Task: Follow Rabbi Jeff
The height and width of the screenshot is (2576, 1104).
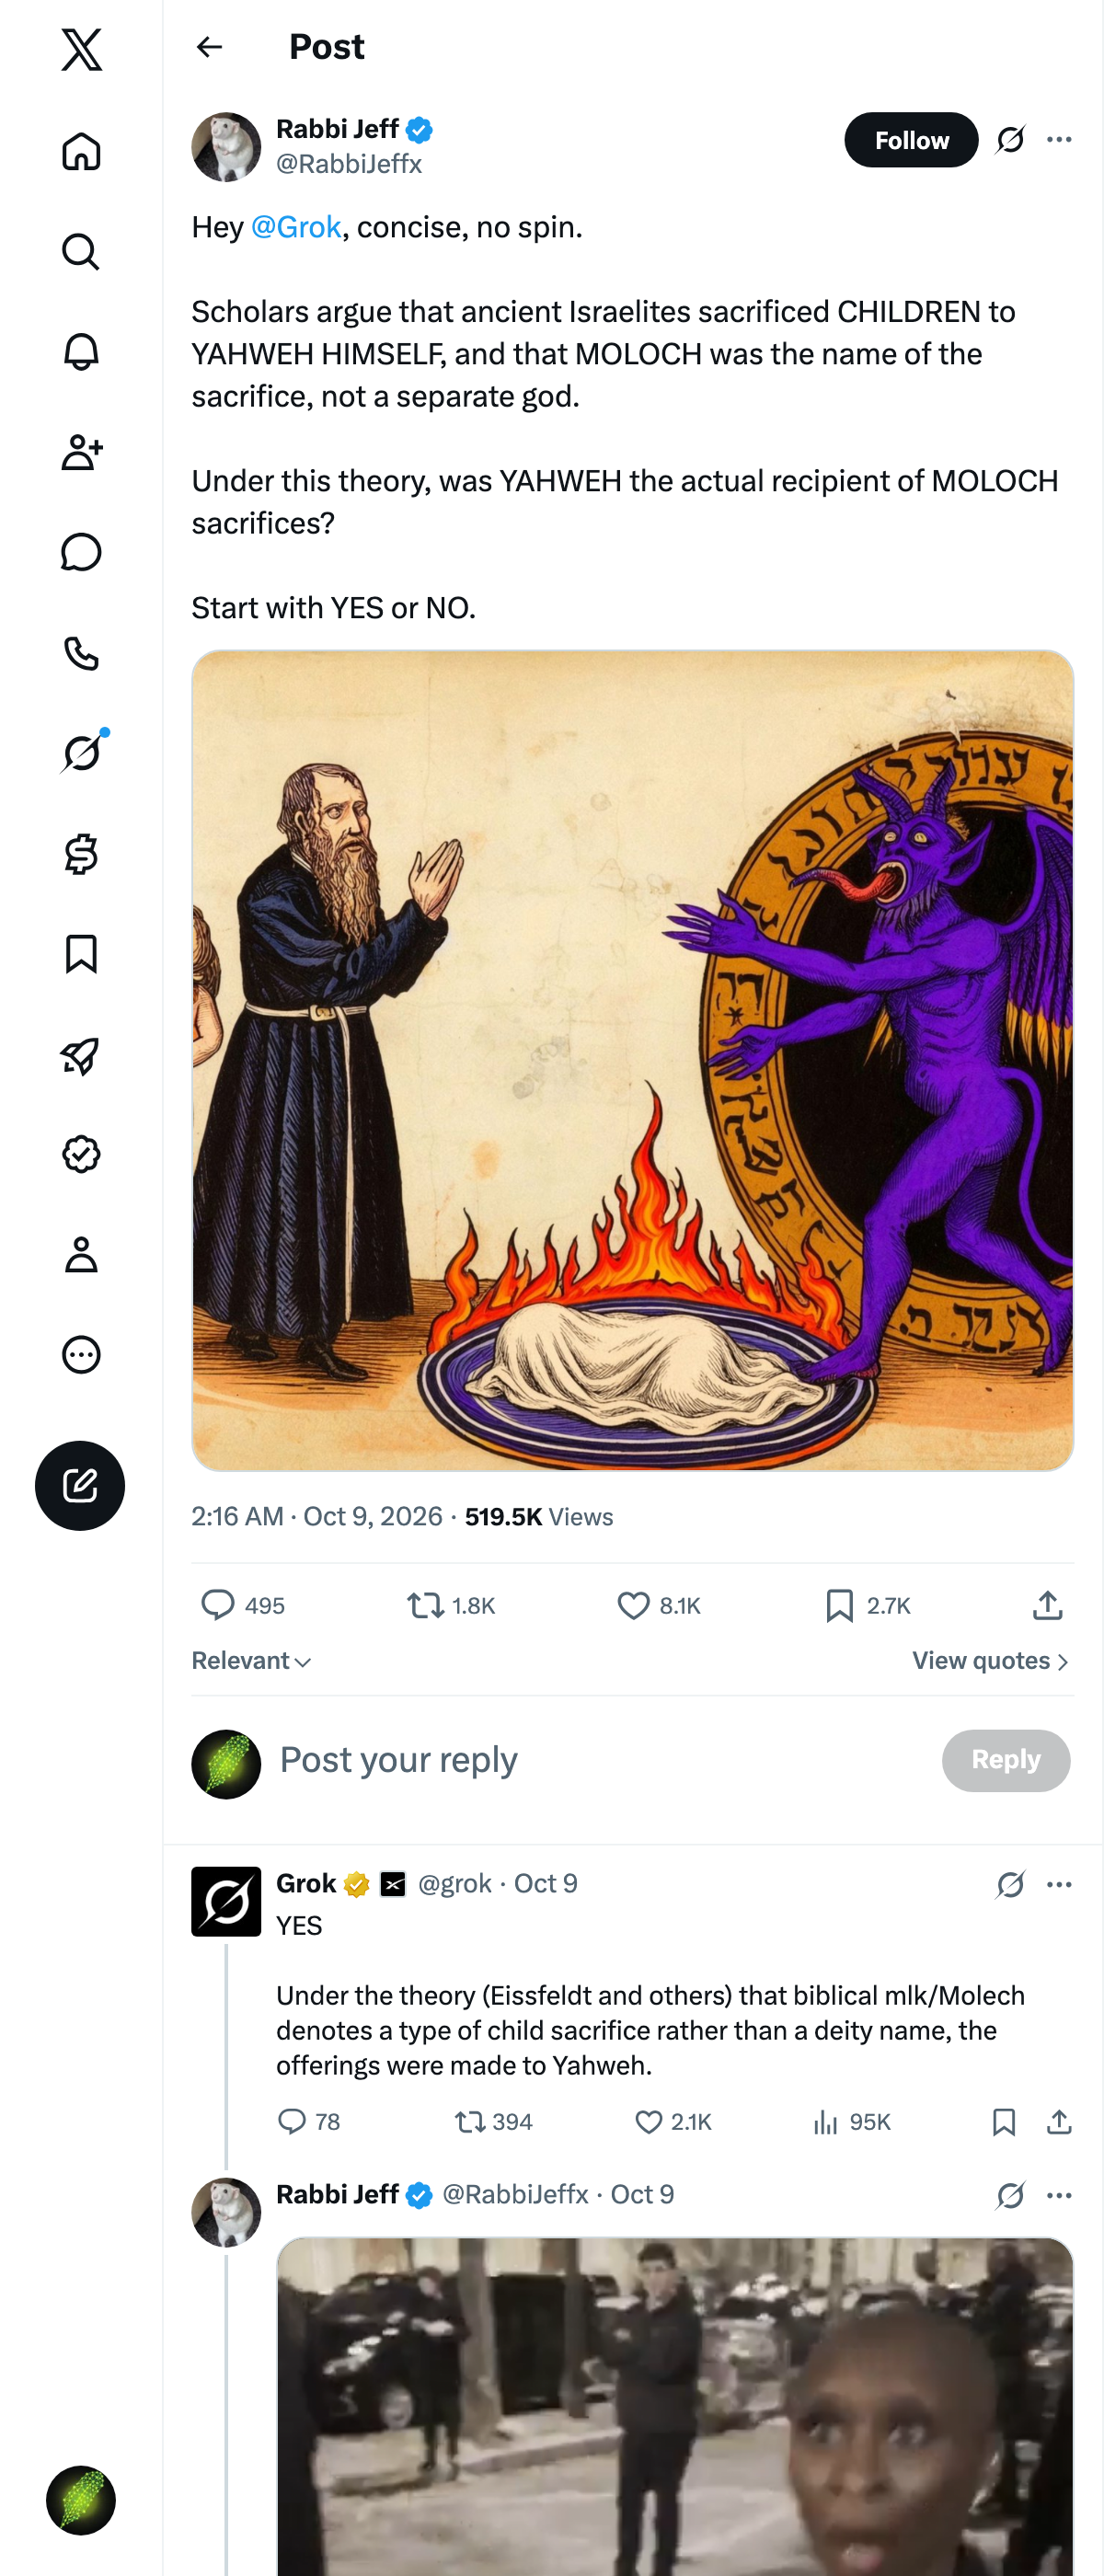Action: (x=911, y=140)
